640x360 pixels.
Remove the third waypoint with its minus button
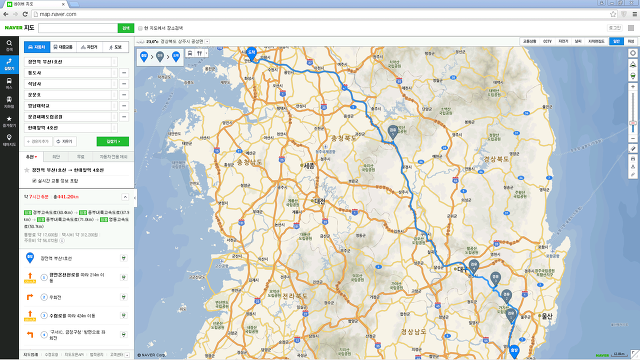(x=124, y=84)
